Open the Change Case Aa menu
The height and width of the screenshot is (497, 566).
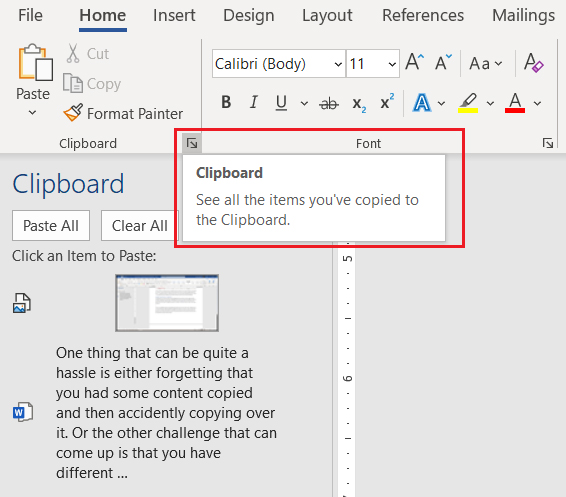(486, 64)
